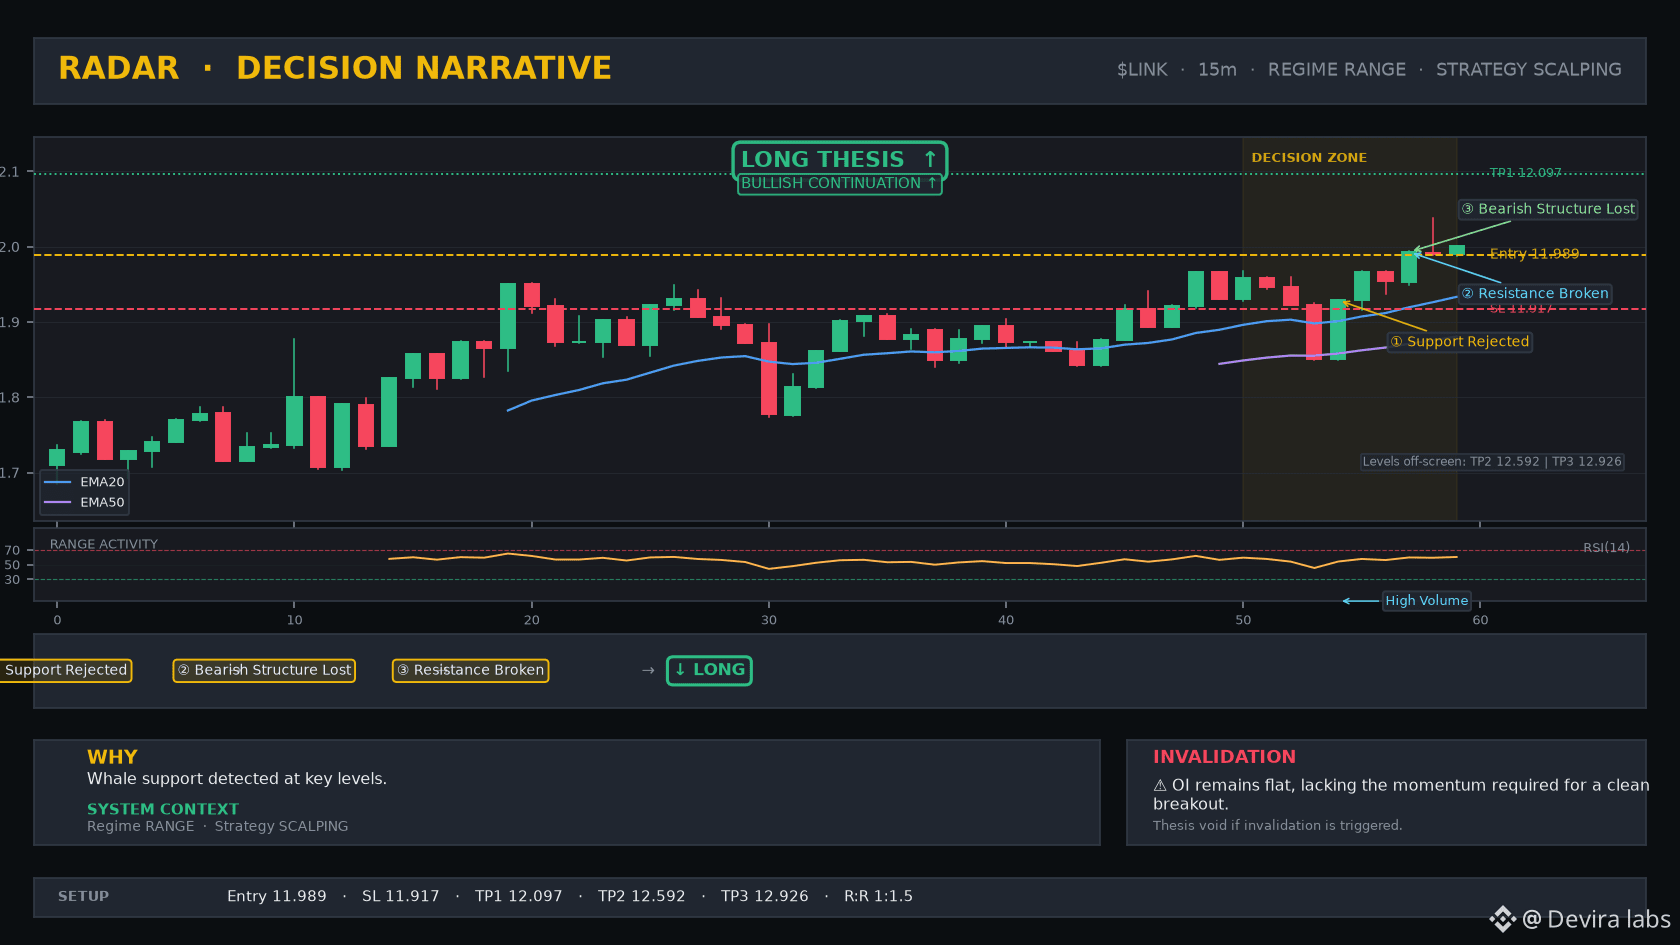
Task: Click the invalidation warning triangle icon
Action: tap(1160, 786)
